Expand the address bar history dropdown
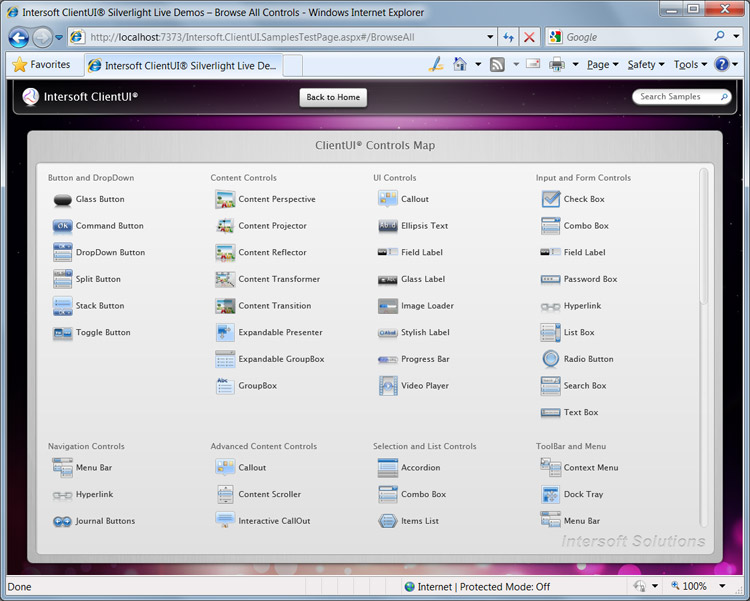 [x=490, y=37]
